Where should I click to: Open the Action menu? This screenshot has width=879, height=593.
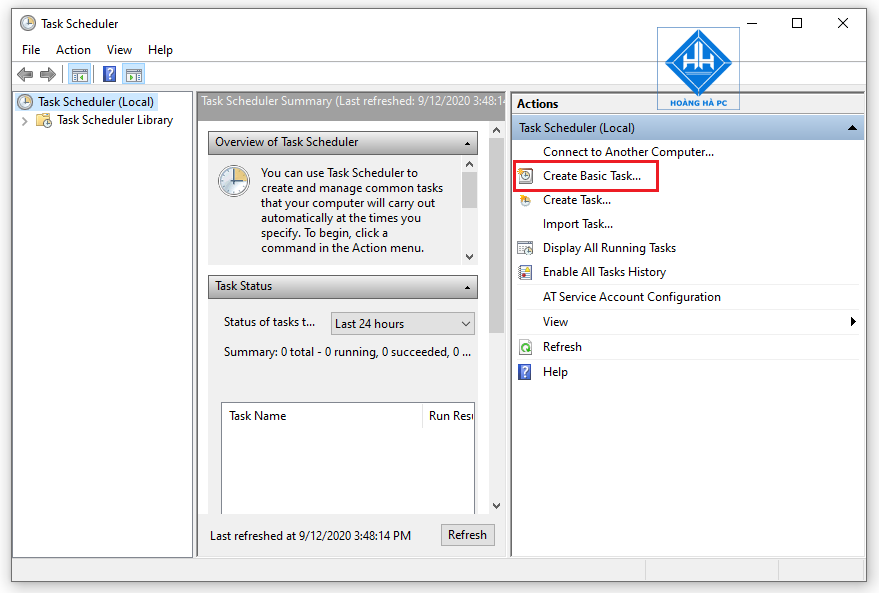[73, 50]
